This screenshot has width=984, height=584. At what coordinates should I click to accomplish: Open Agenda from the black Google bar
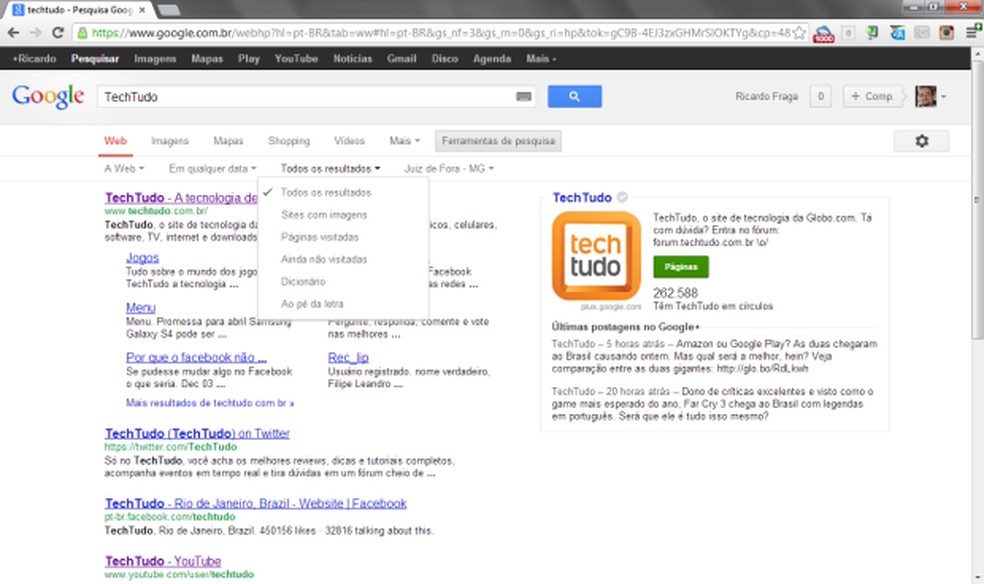coord(491,58)
